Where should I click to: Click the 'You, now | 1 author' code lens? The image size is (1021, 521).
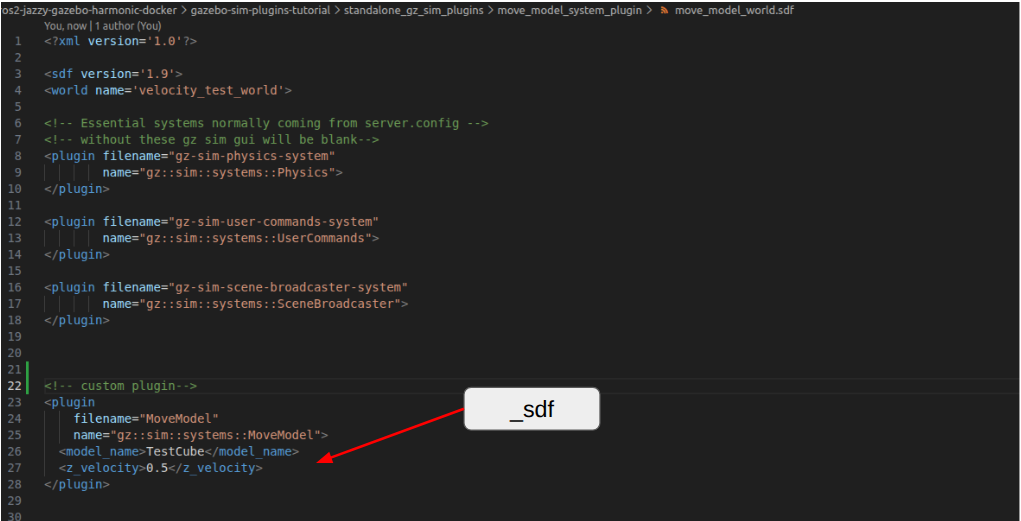click(102, 25)
